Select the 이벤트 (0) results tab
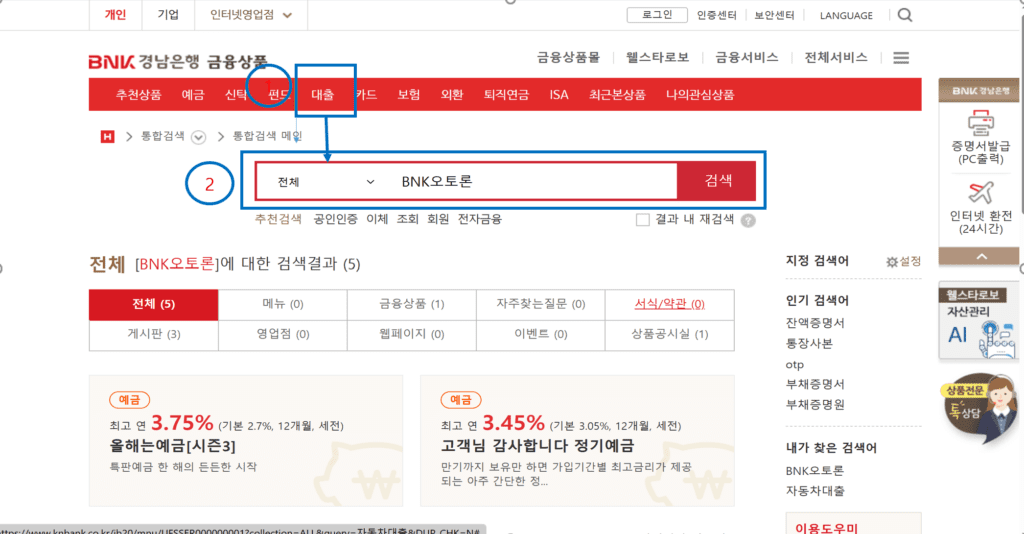Screen dimensions: 1024x534 pos(541,334)
